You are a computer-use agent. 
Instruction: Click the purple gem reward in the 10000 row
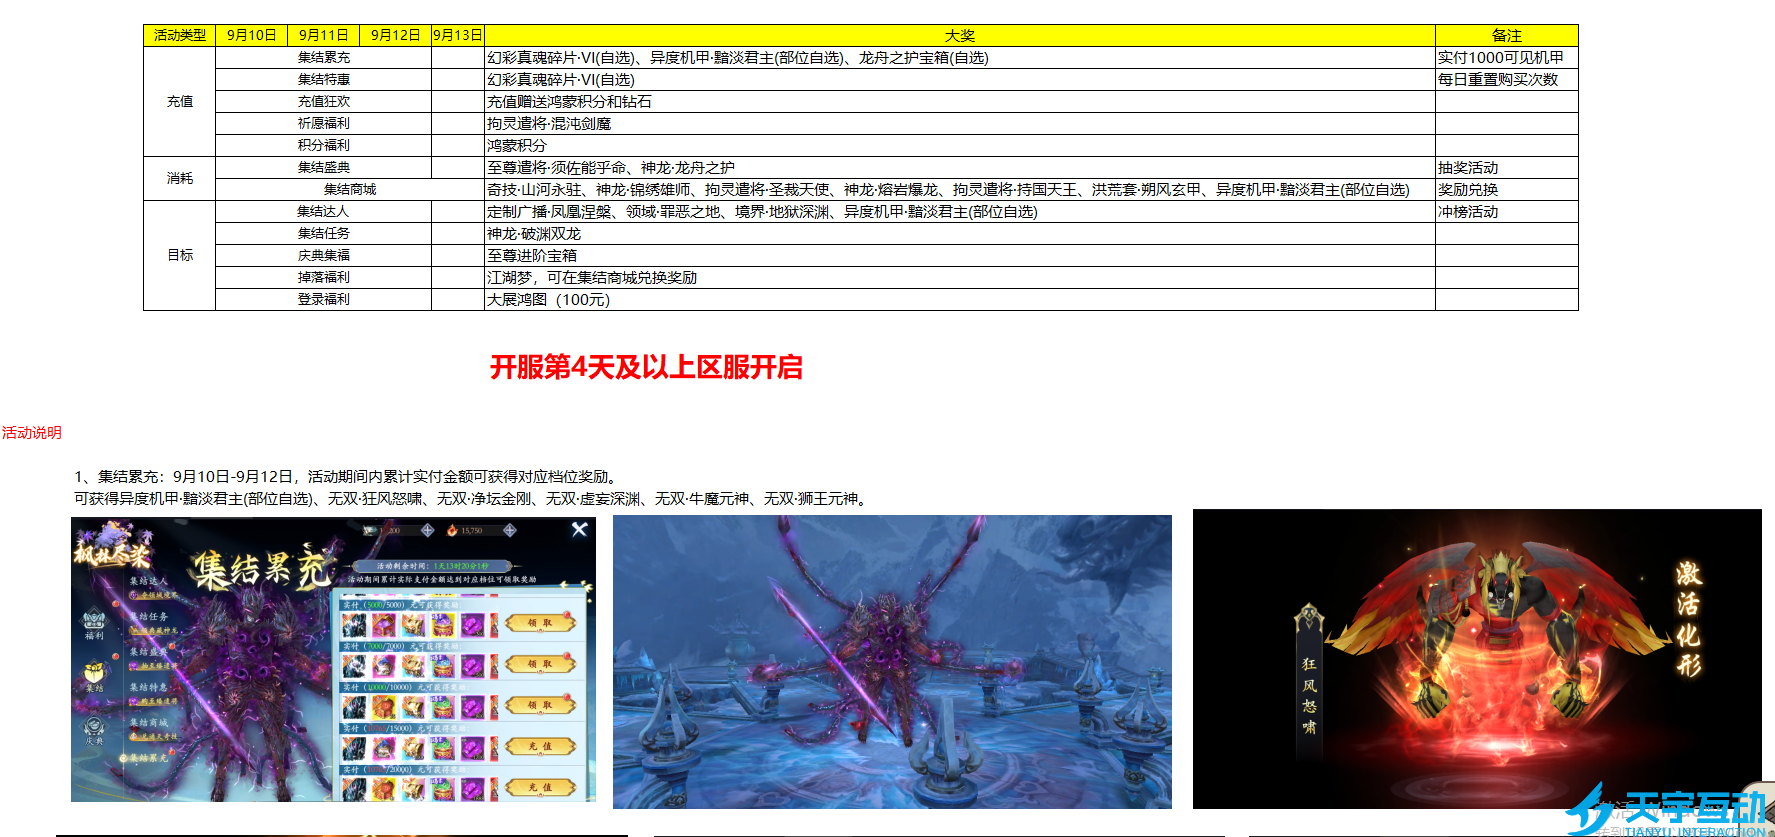(473, 707)
